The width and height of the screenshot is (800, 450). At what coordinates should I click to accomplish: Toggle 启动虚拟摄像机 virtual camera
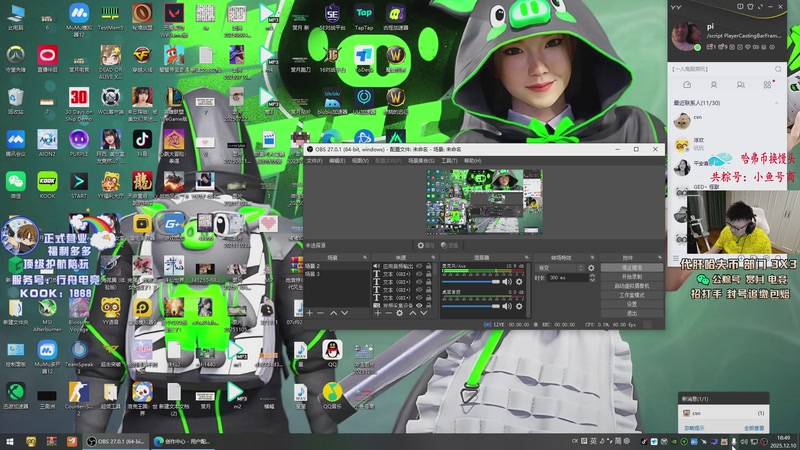(632, 286)
